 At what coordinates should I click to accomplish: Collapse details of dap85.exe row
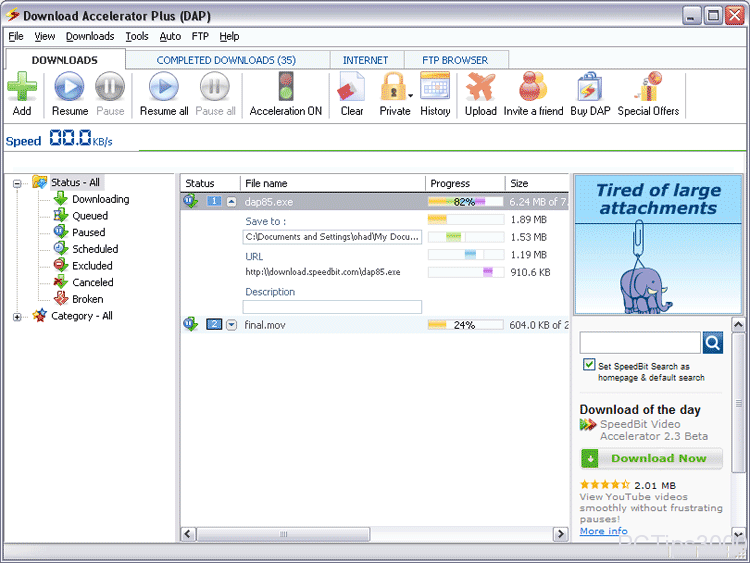point(232,201)
